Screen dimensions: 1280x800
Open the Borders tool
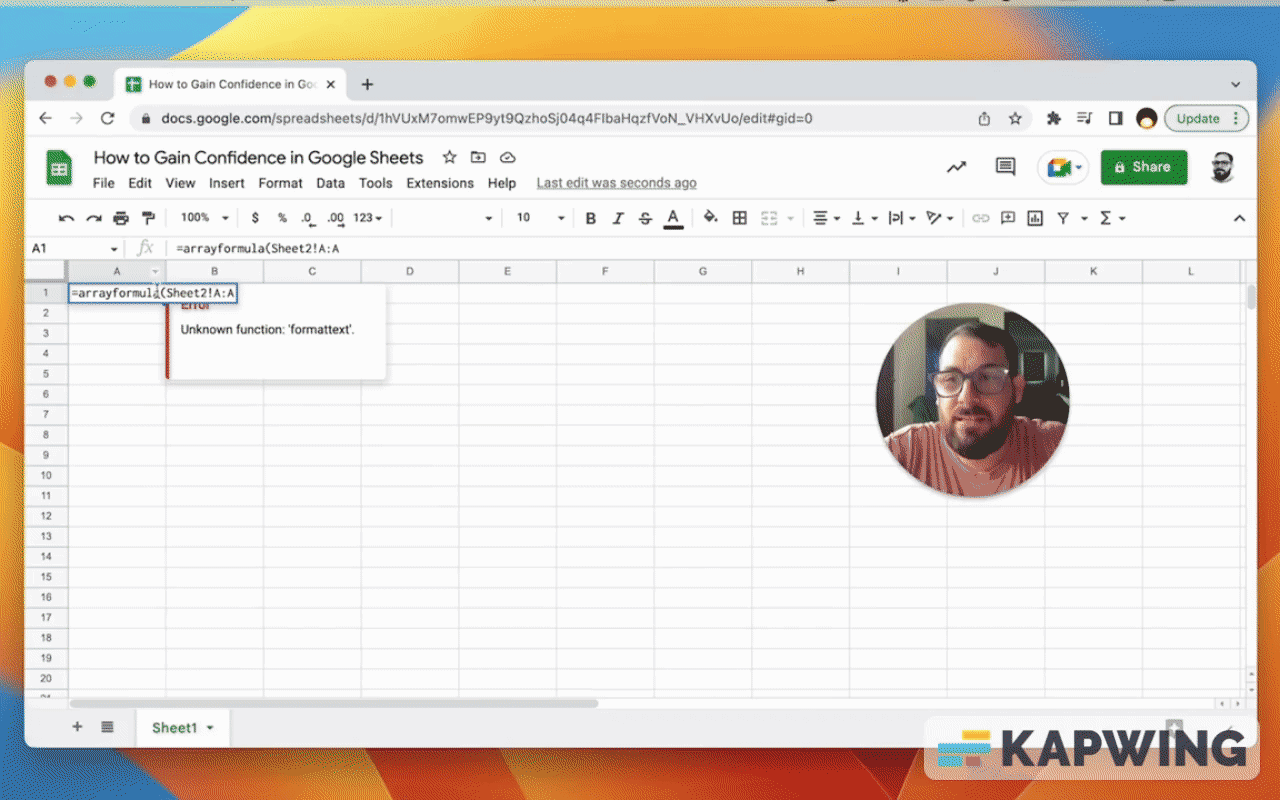coord(740,218)
